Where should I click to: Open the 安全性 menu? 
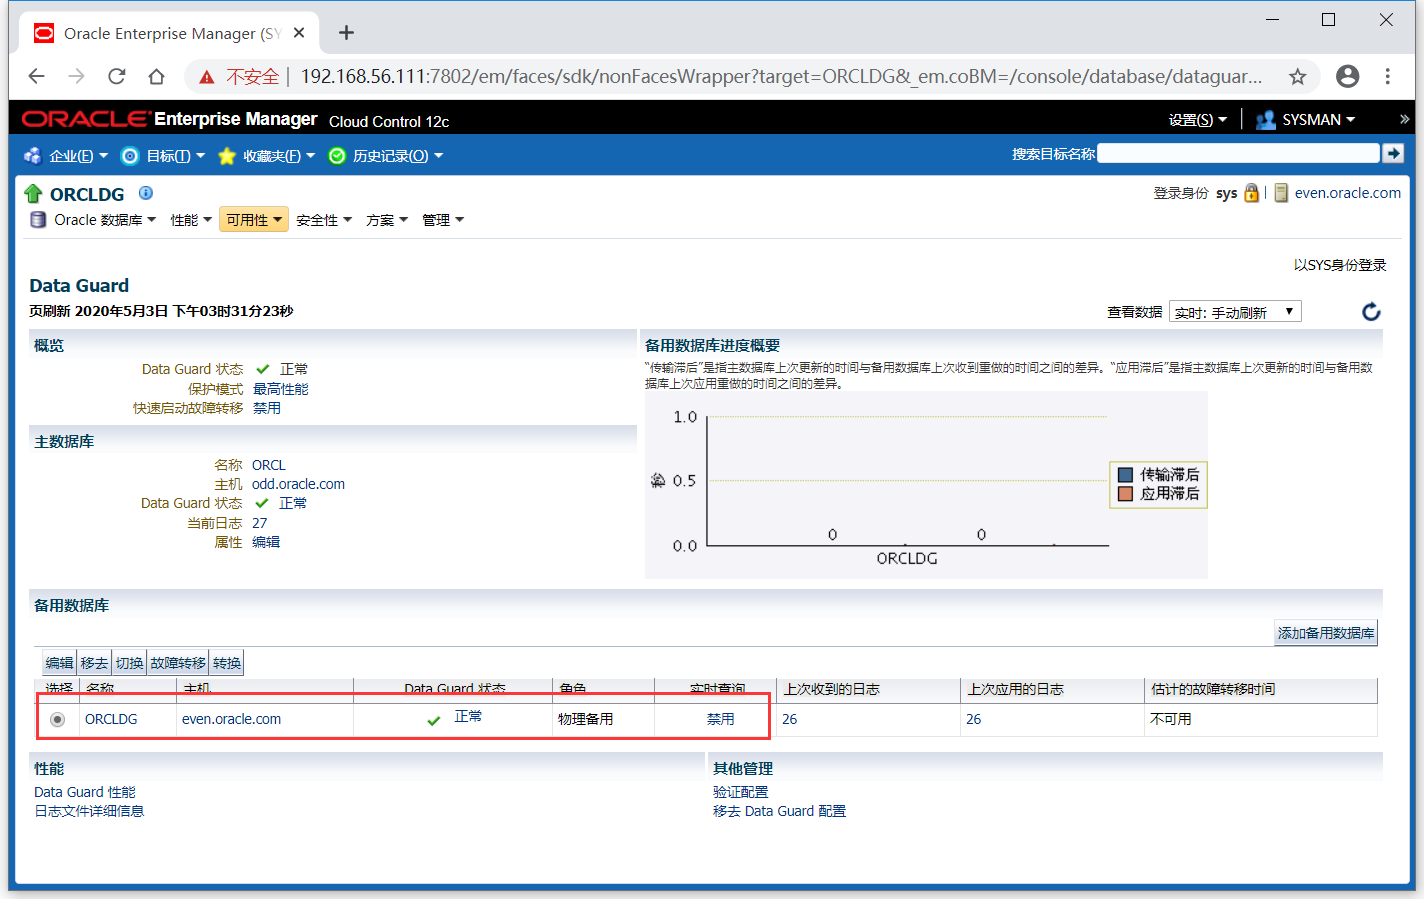tap(324, 220)
